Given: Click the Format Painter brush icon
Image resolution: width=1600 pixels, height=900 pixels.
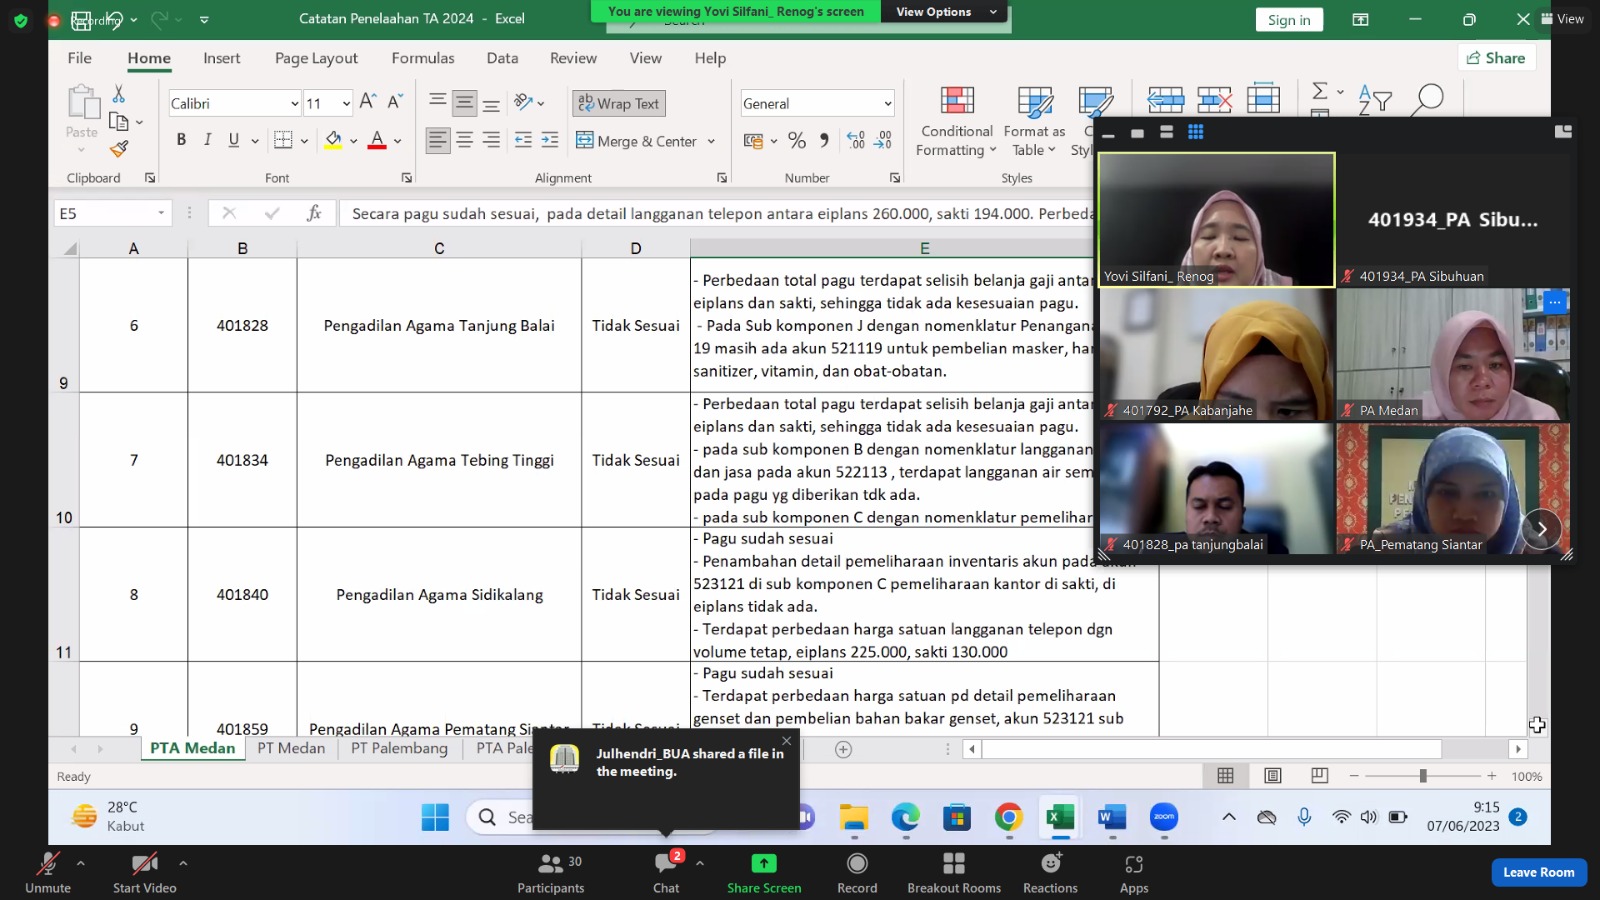Looking at the screenshot, I should [119, 149].
